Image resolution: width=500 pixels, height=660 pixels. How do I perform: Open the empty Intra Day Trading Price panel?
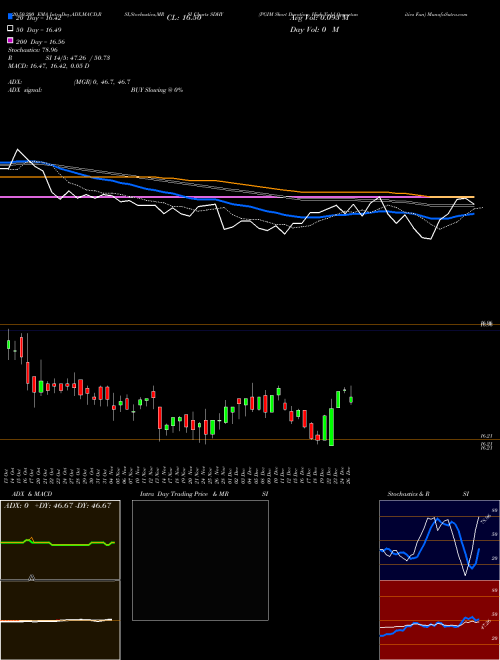tap(200, 560)
